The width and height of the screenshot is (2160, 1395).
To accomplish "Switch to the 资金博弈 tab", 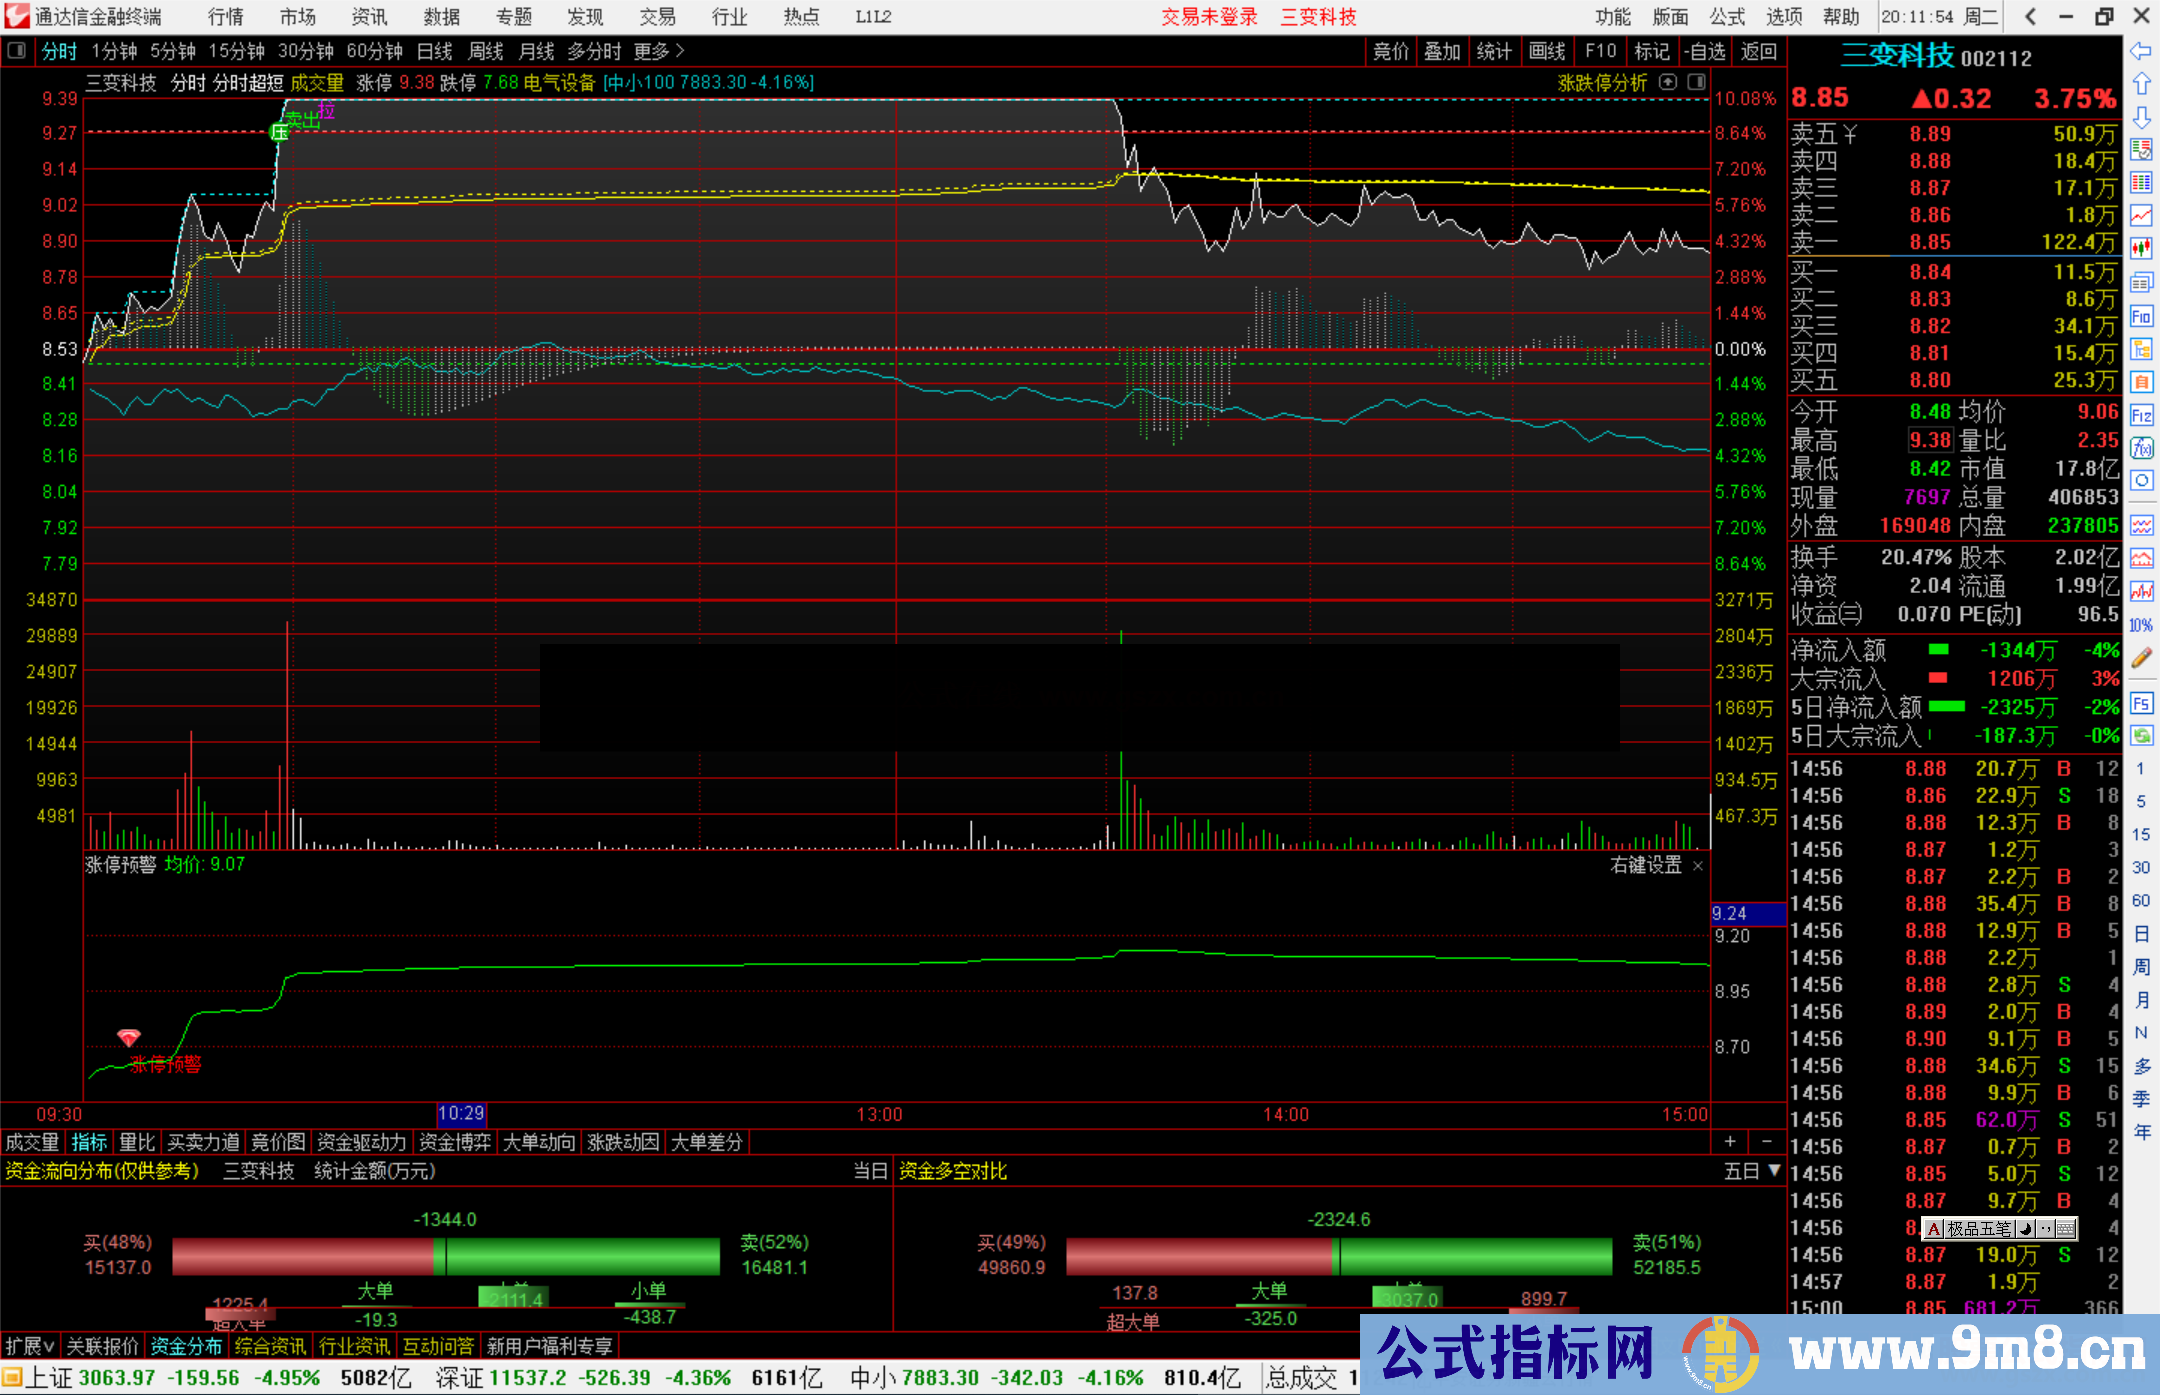I will click(x=455, y=1142).
